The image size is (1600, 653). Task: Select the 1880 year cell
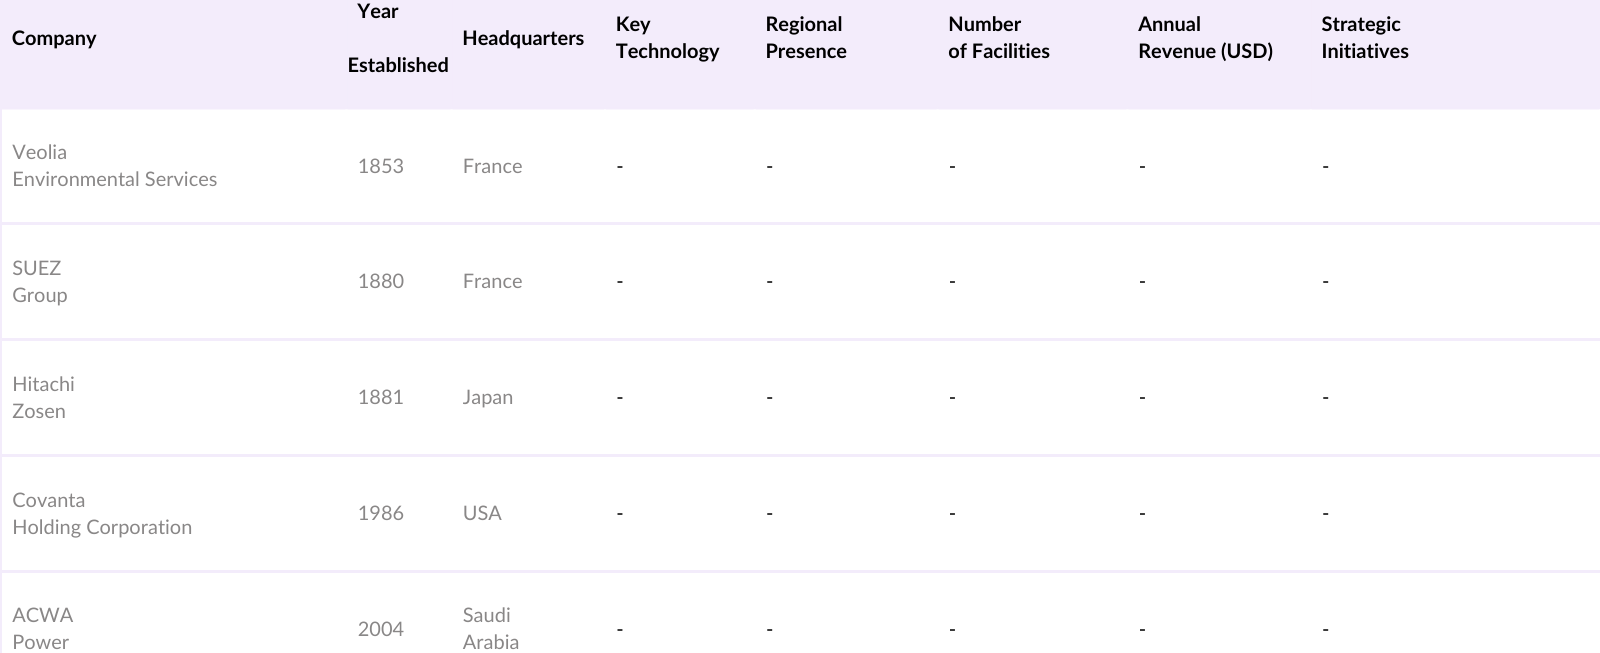click(381, 282)
